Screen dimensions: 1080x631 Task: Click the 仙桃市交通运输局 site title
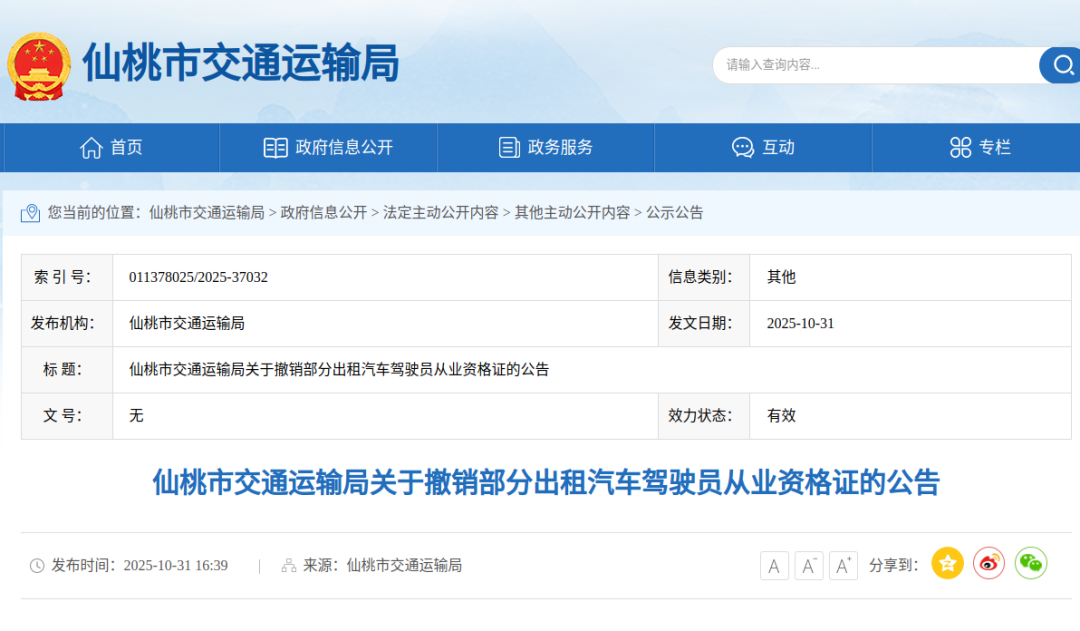[x=240, y=63]
